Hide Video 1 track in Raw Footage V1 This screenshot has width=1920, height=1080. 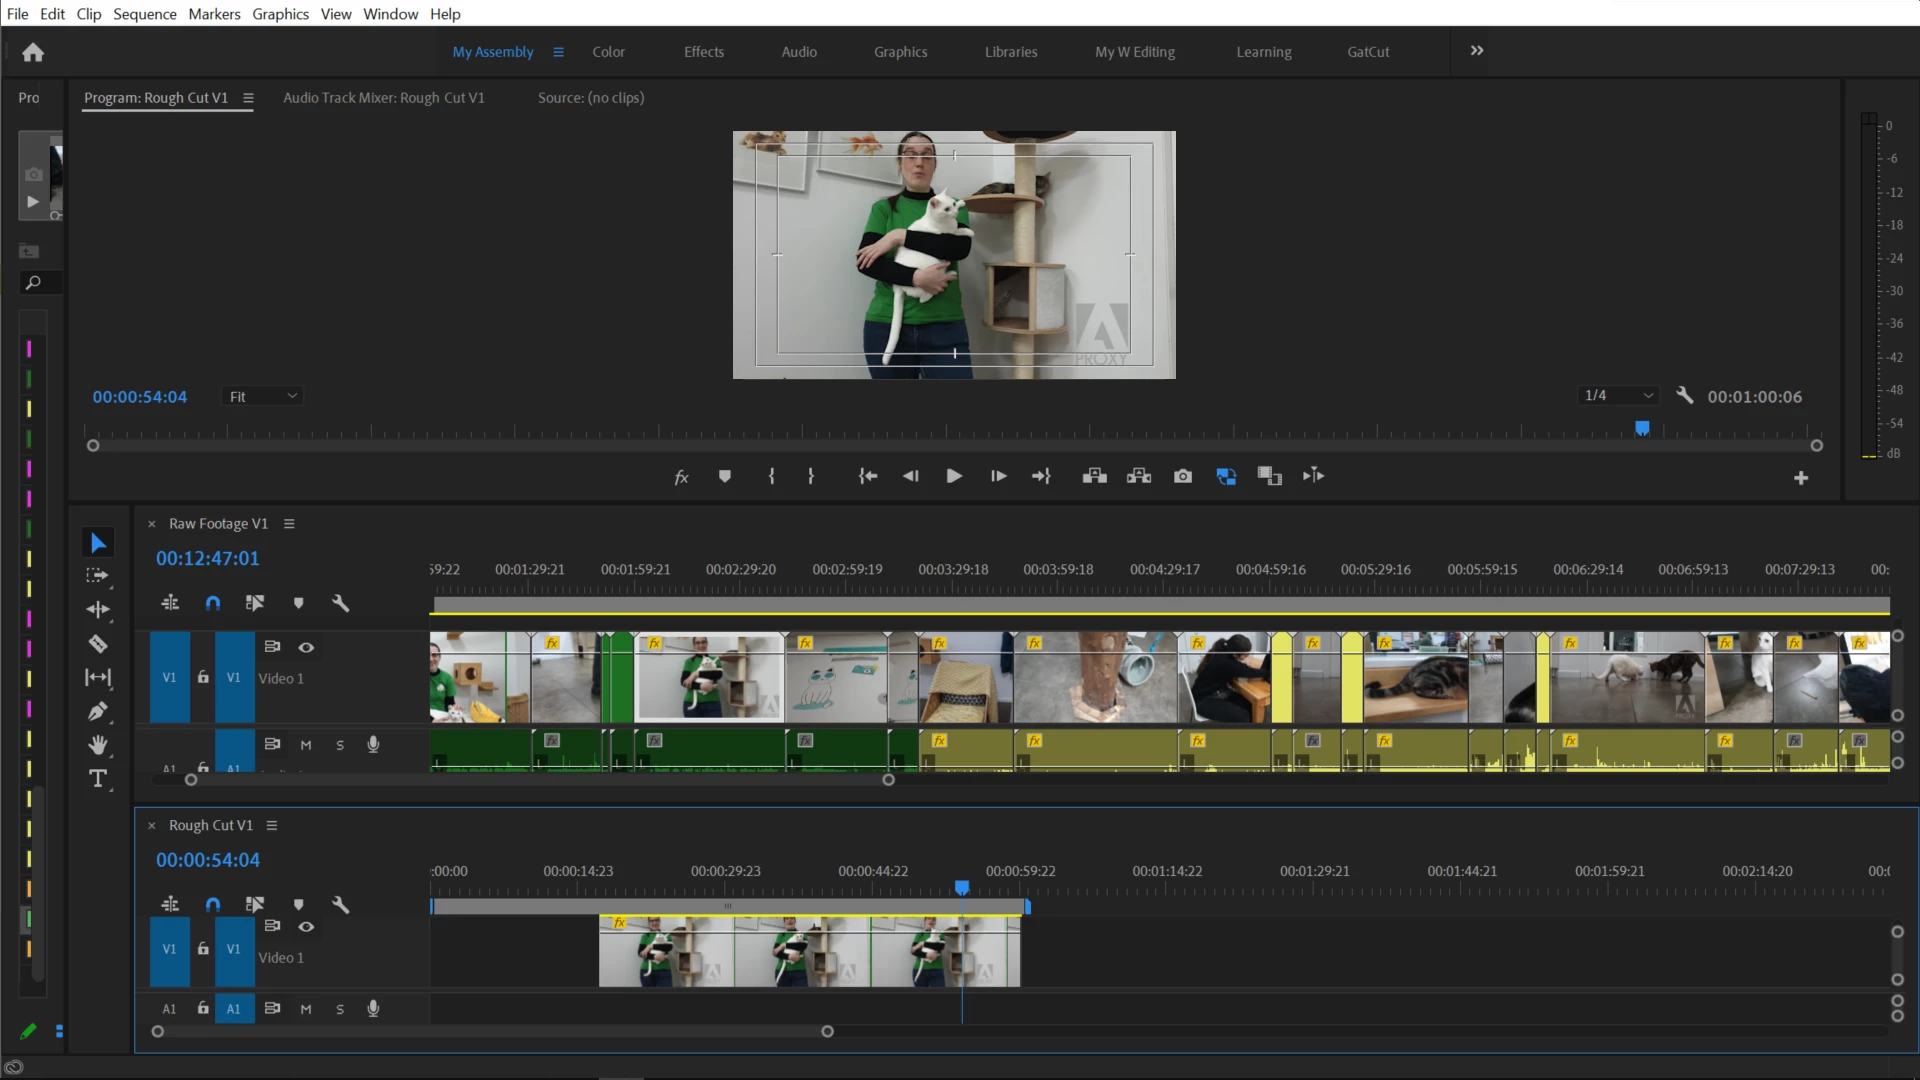click(x=306, y=647)
